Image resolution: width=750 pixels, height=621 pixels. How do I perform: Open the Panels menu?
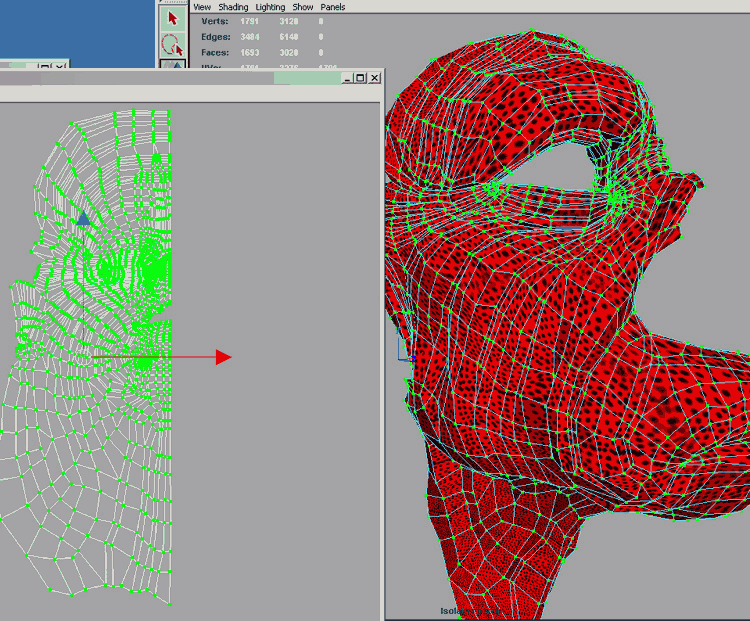point(333,7)
